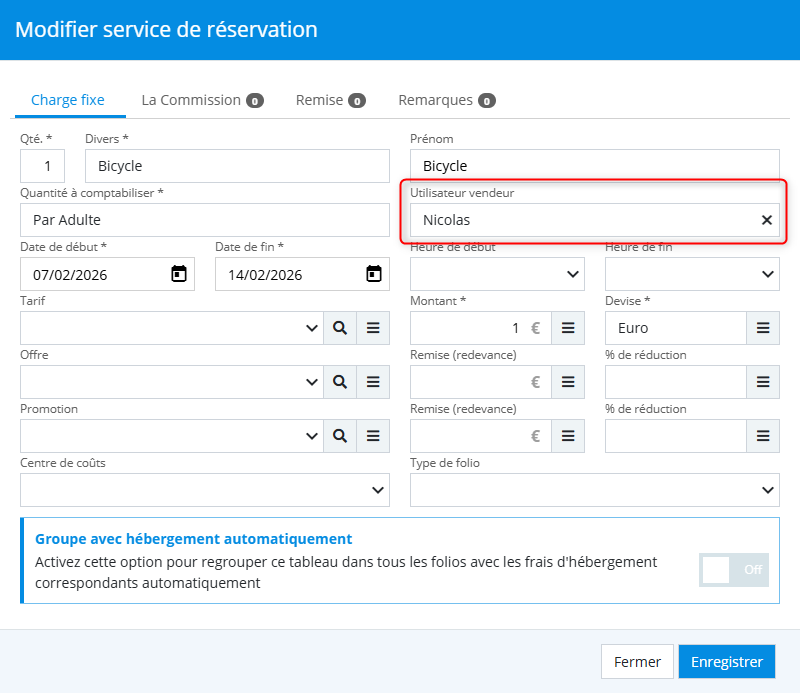The image size is (800, 693).
Task: Open the Tarif list menu icon
Action: [373, 328]
